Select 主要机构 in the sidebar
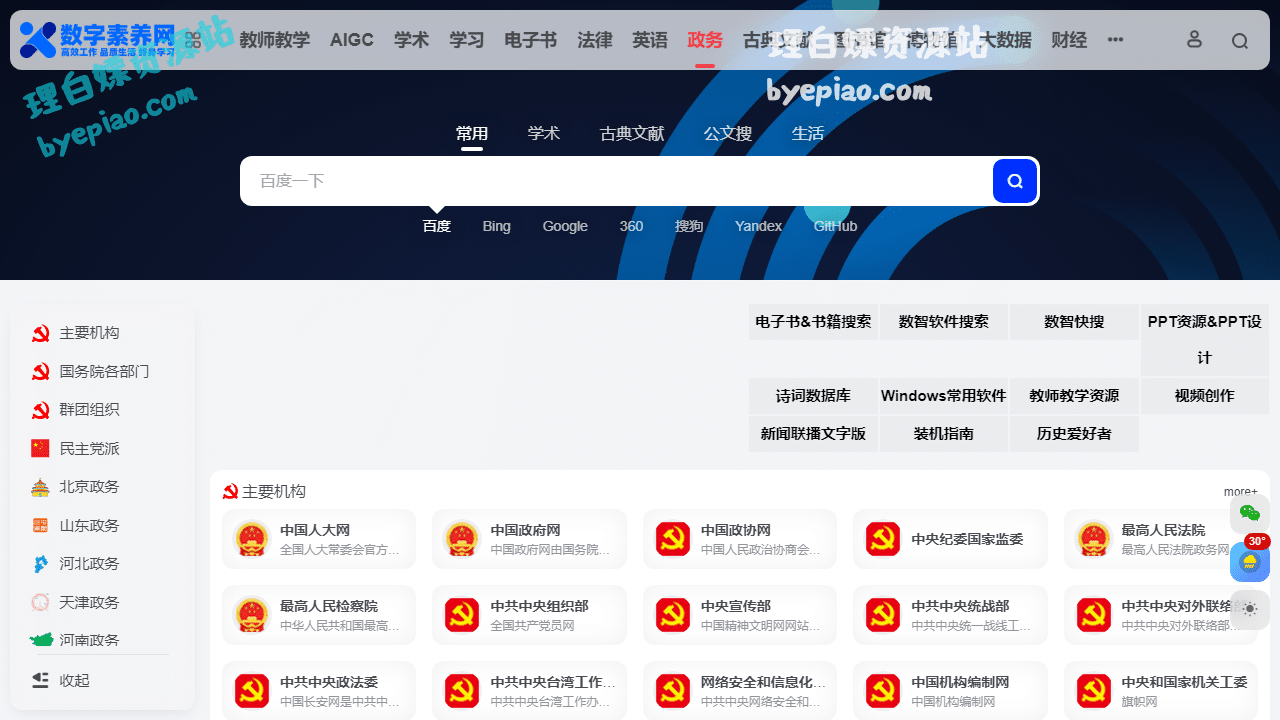Image resolution: width=1280 pixels, height=720 pixels. [x=90, y=333]
